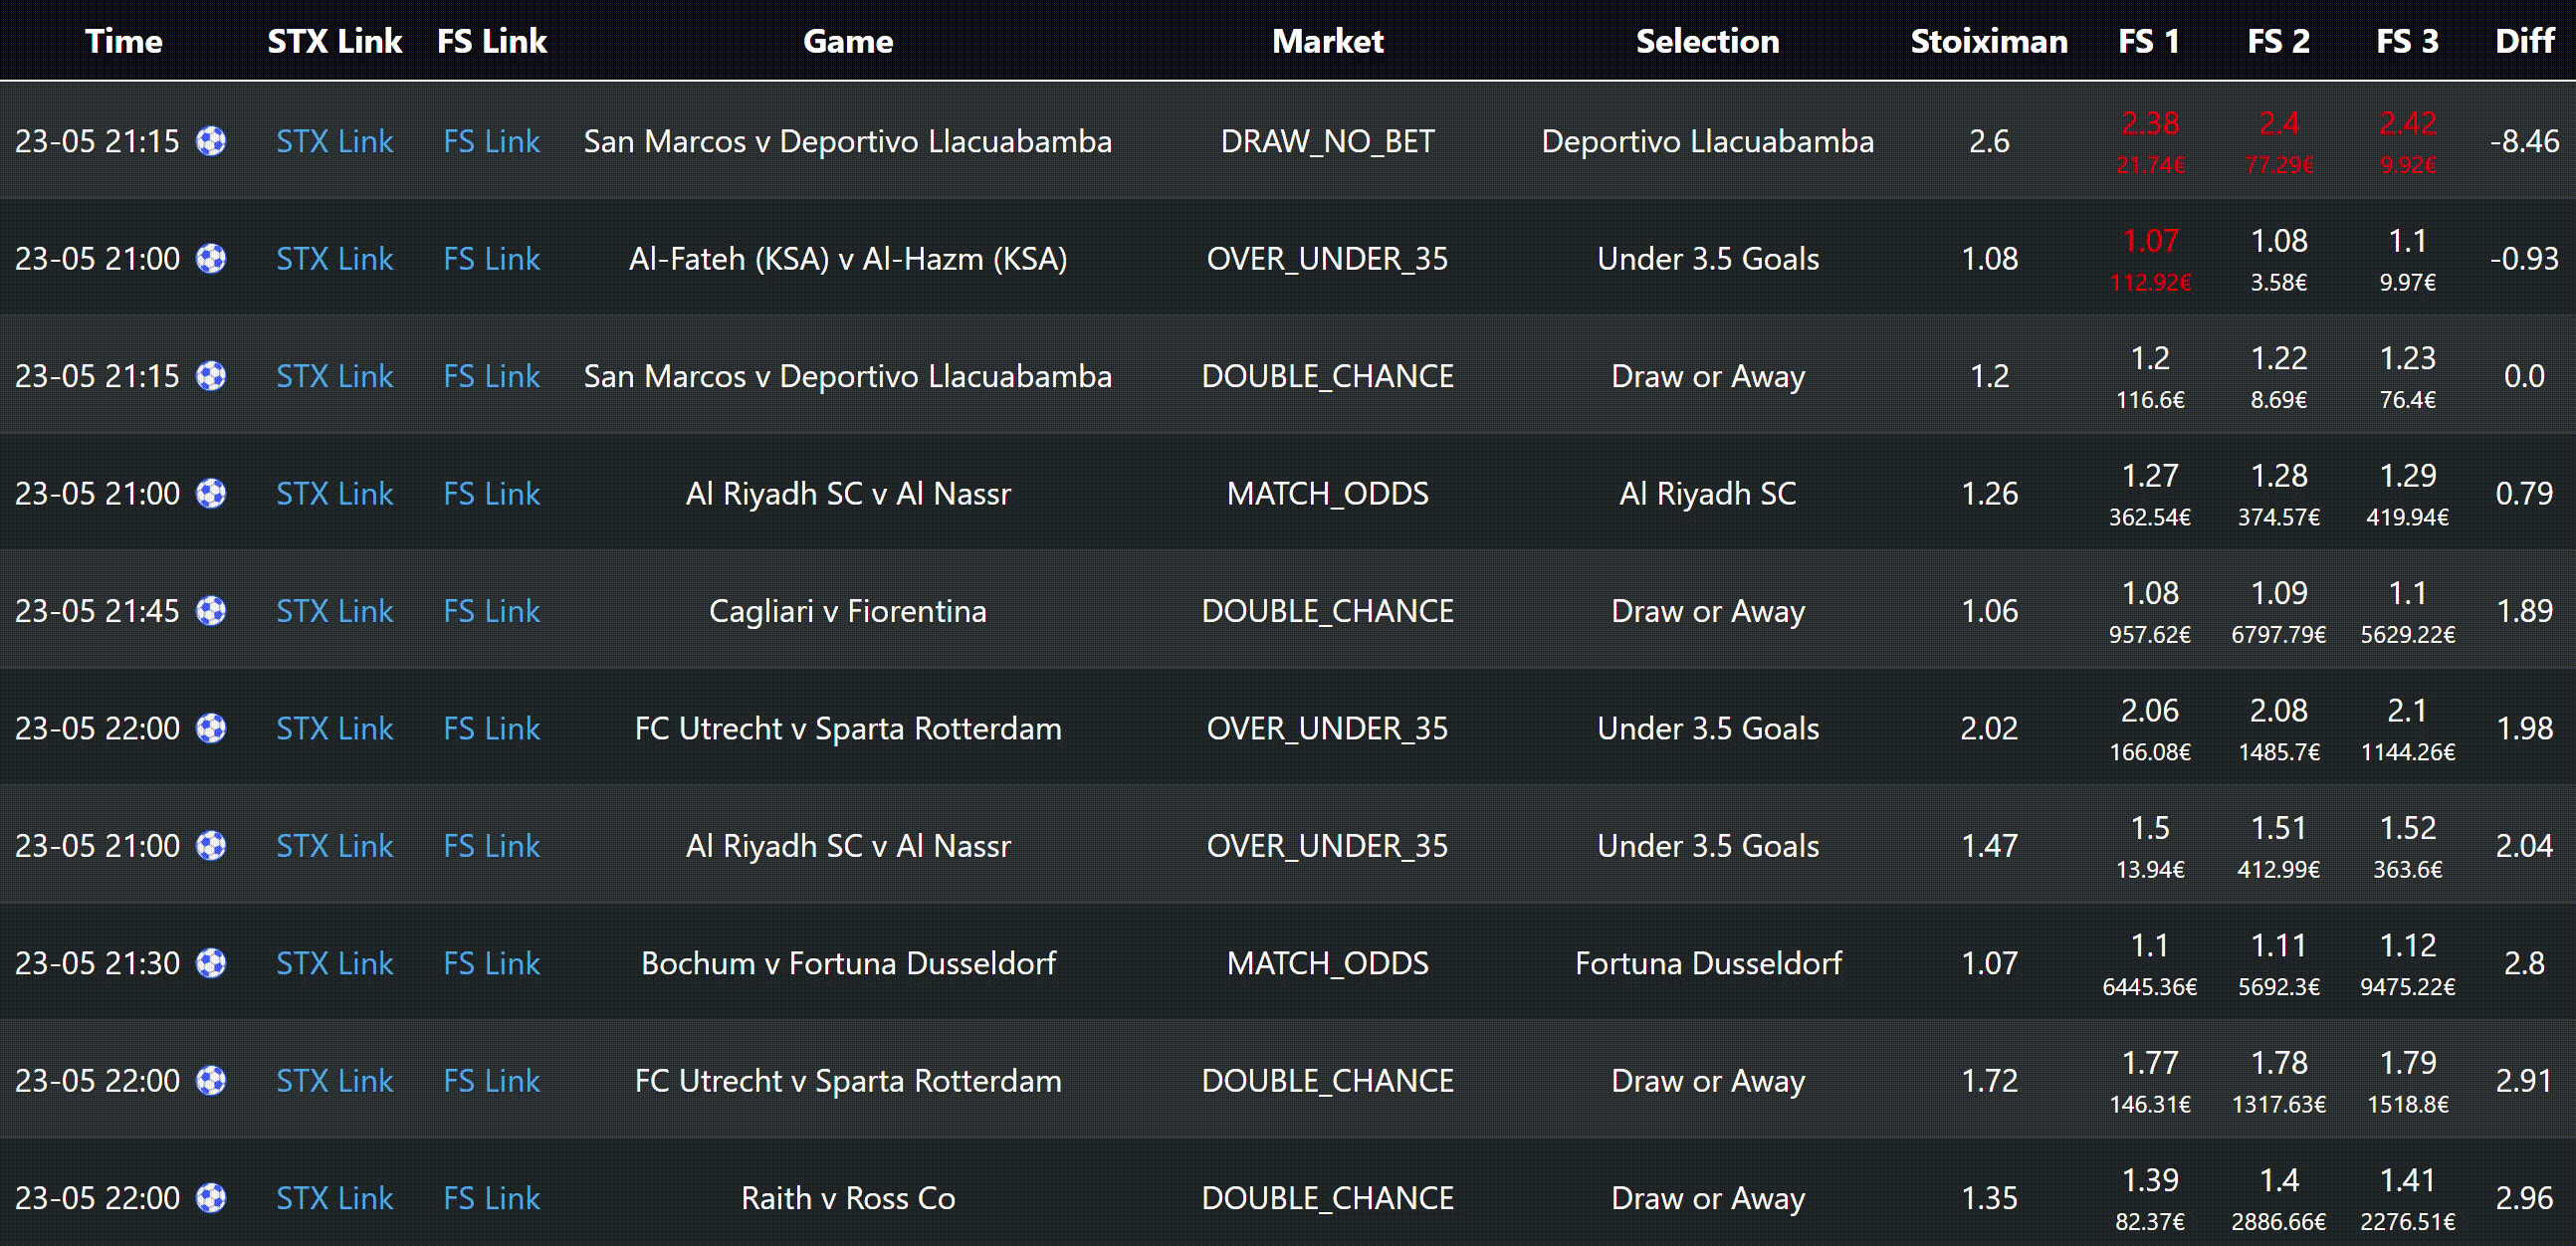The width and height of the screenshot is (2576, 1246).
Task: Open STX Link for Raith v Ross Co
Action: (x=334, y=1198)
